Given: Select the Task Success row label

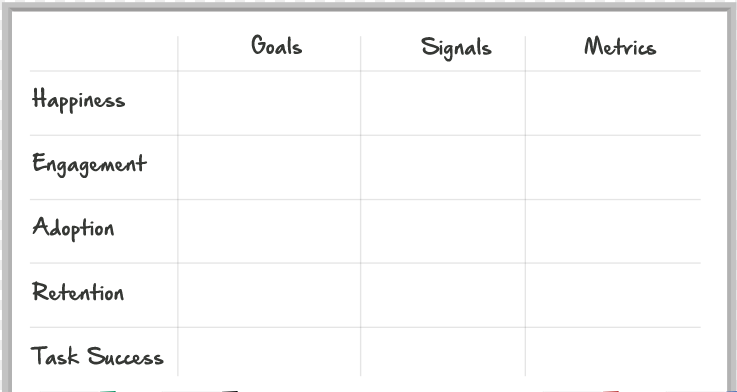Looking at the screenshot, I should click(97, 355).
